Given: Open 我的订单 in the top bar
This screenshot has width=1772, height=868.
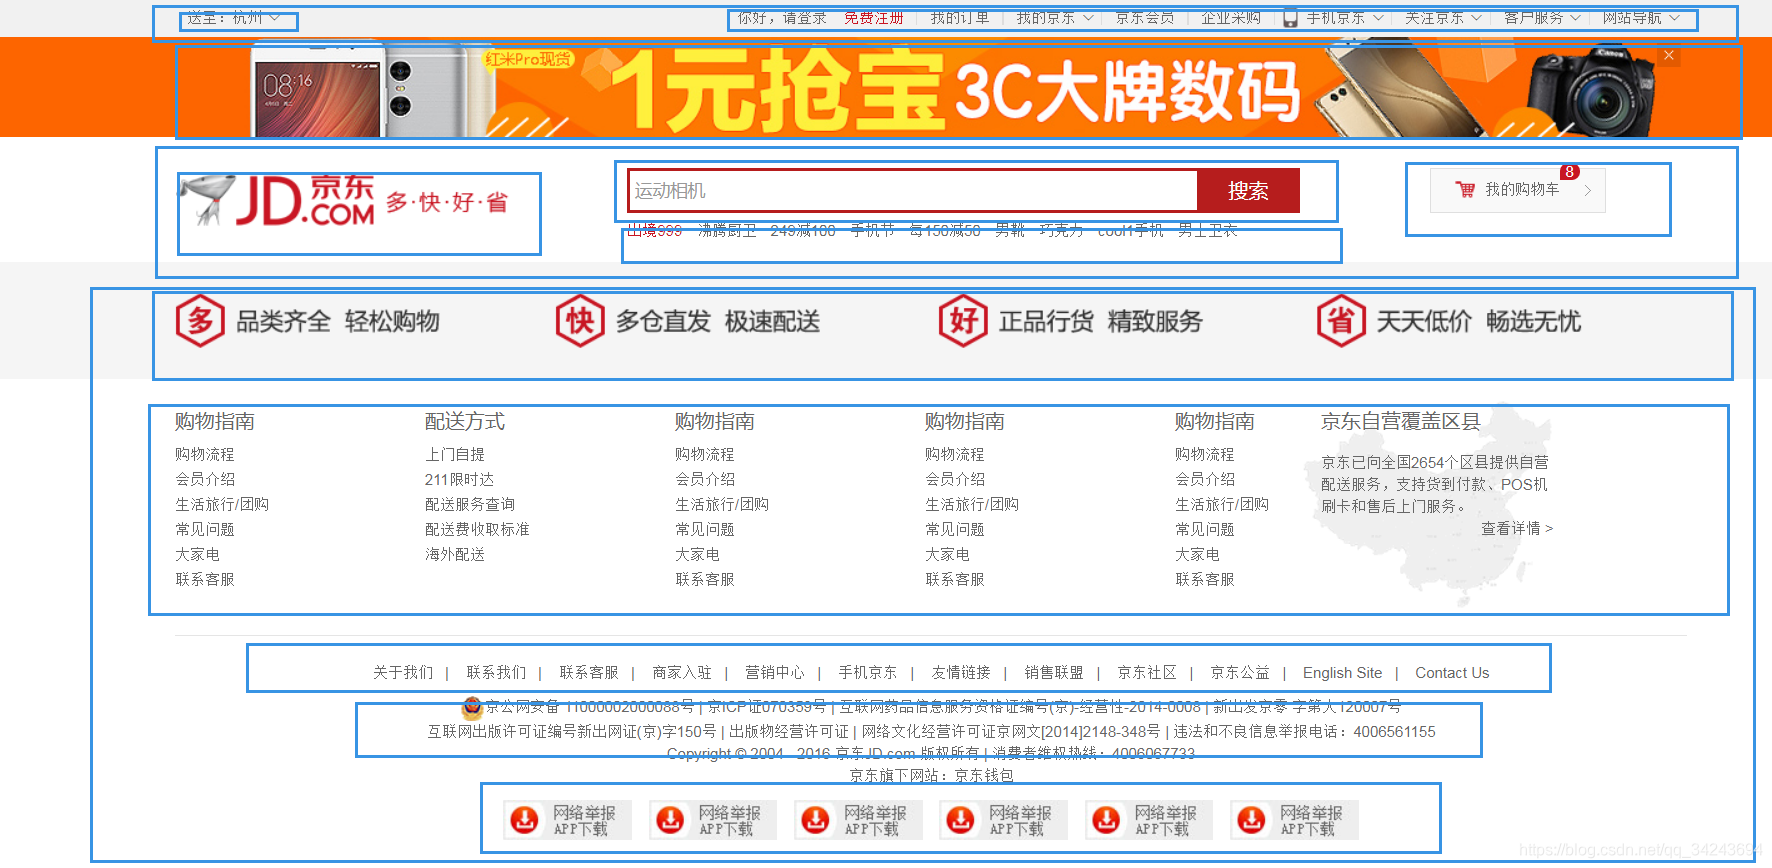Looking at the screenshot, I should click(x=959, y=18).
